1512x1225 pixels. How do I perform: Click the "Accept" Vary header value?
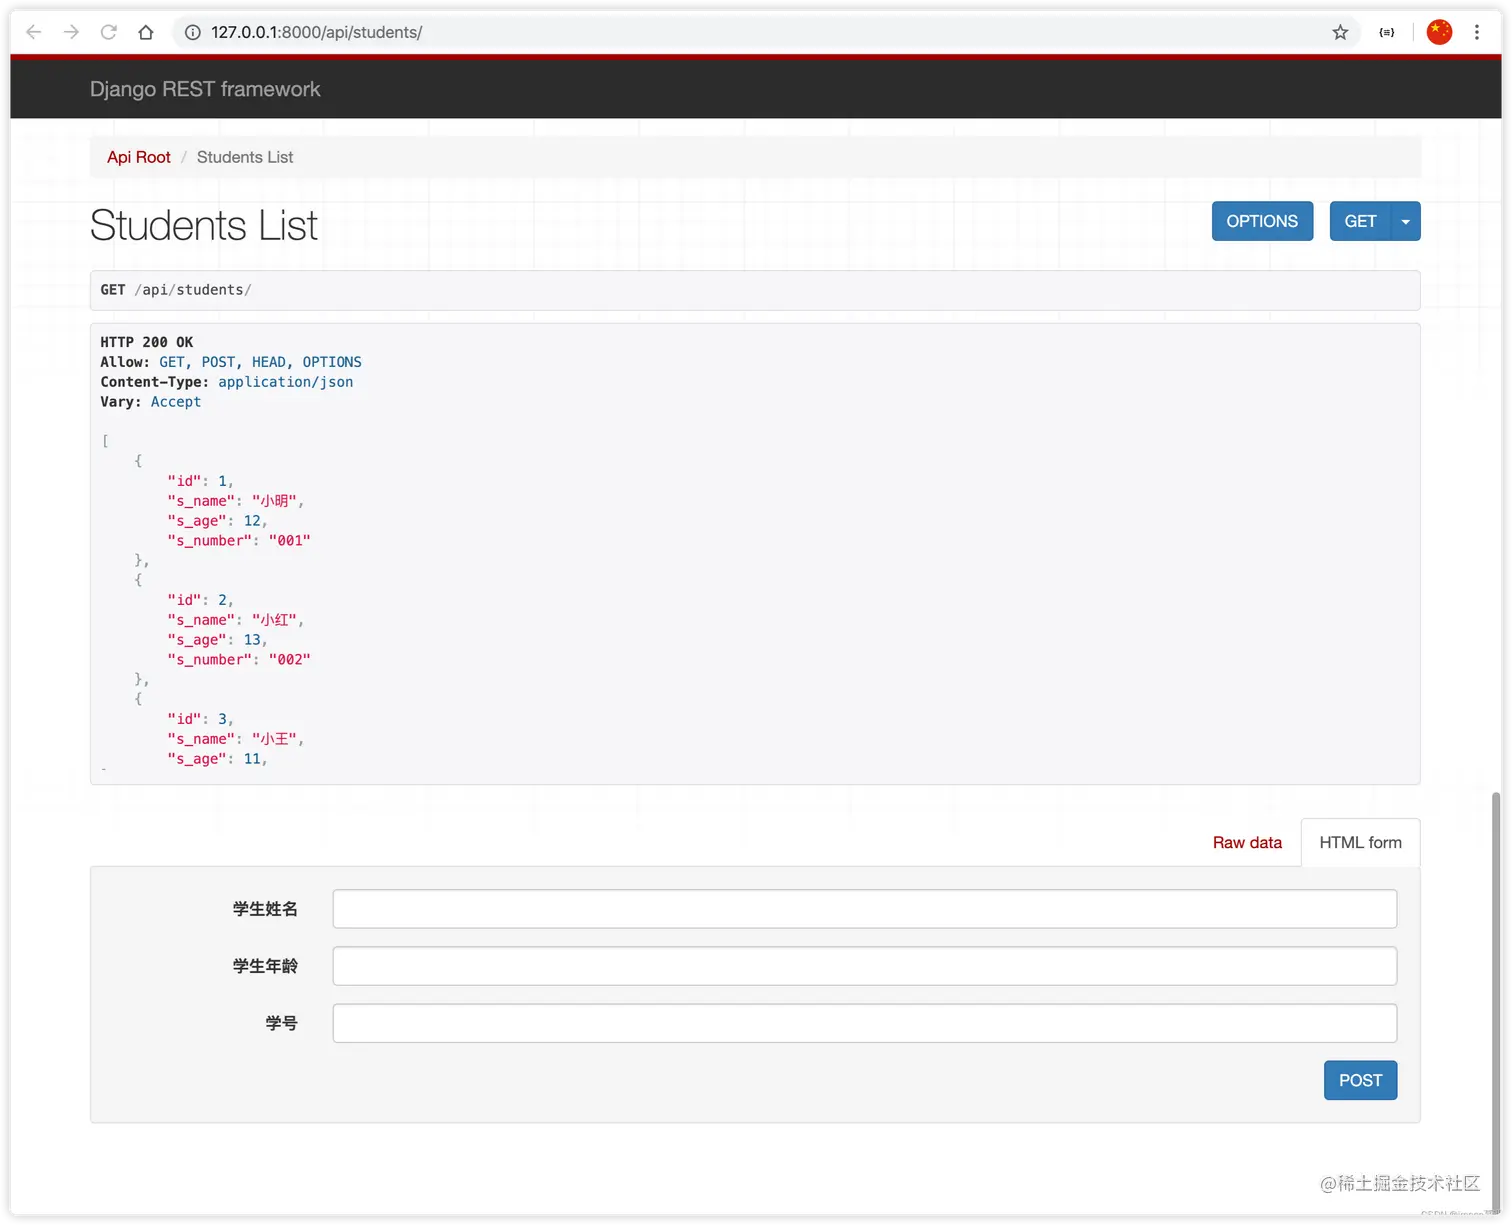tap(176, 402)
